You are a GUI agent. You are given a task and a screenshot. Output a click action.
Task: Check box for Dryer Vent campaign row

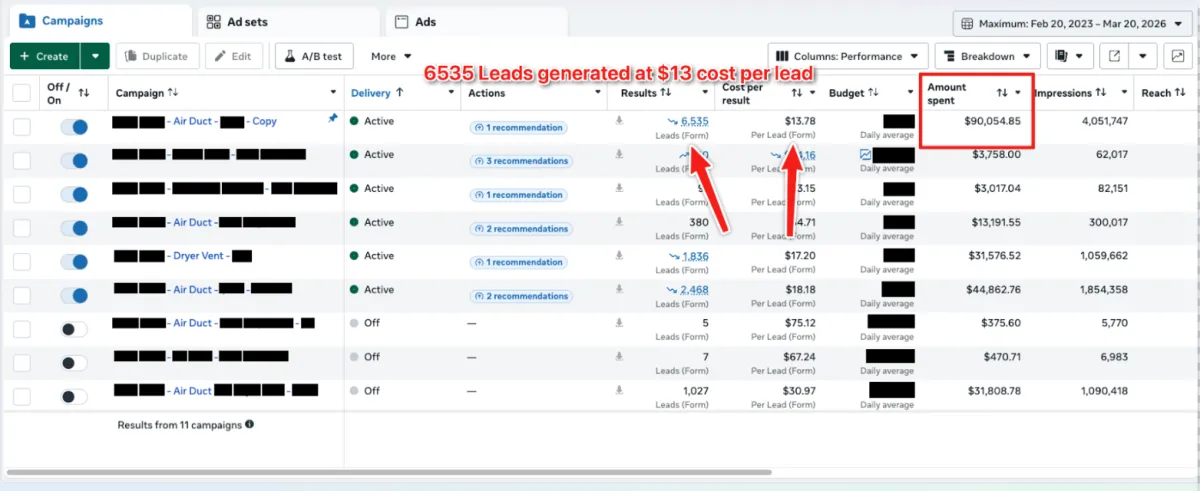(21, 262)
